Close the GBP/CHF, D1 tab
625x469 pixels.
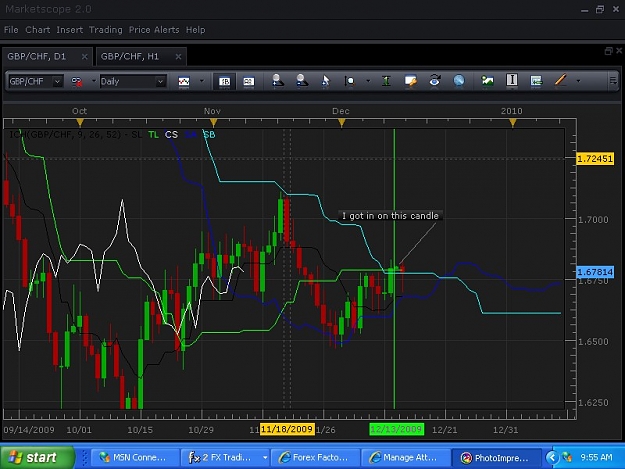point(85,57)
